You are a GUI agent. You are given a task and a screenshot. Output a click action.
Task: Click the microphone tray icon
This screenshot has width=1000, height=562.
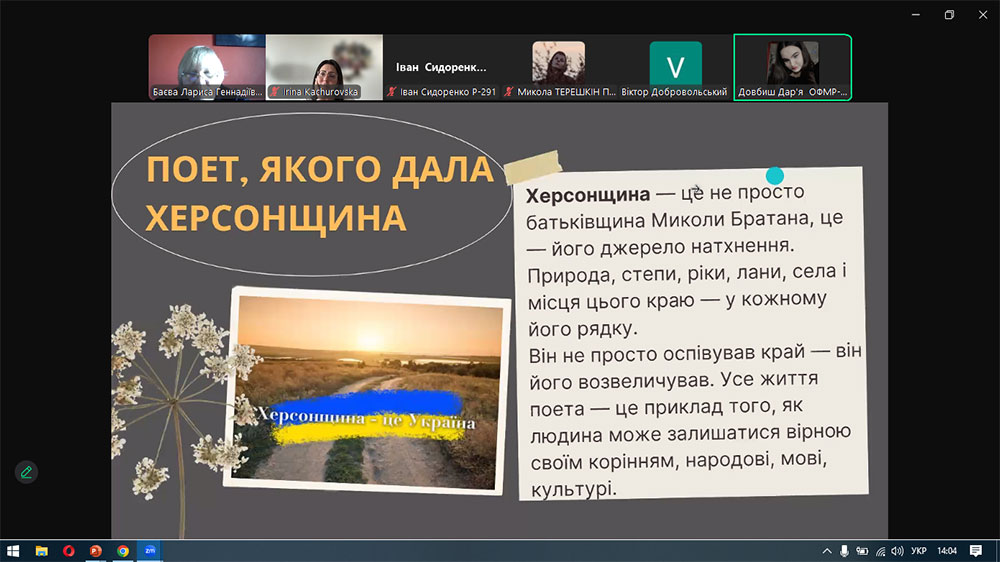[844, 551]
